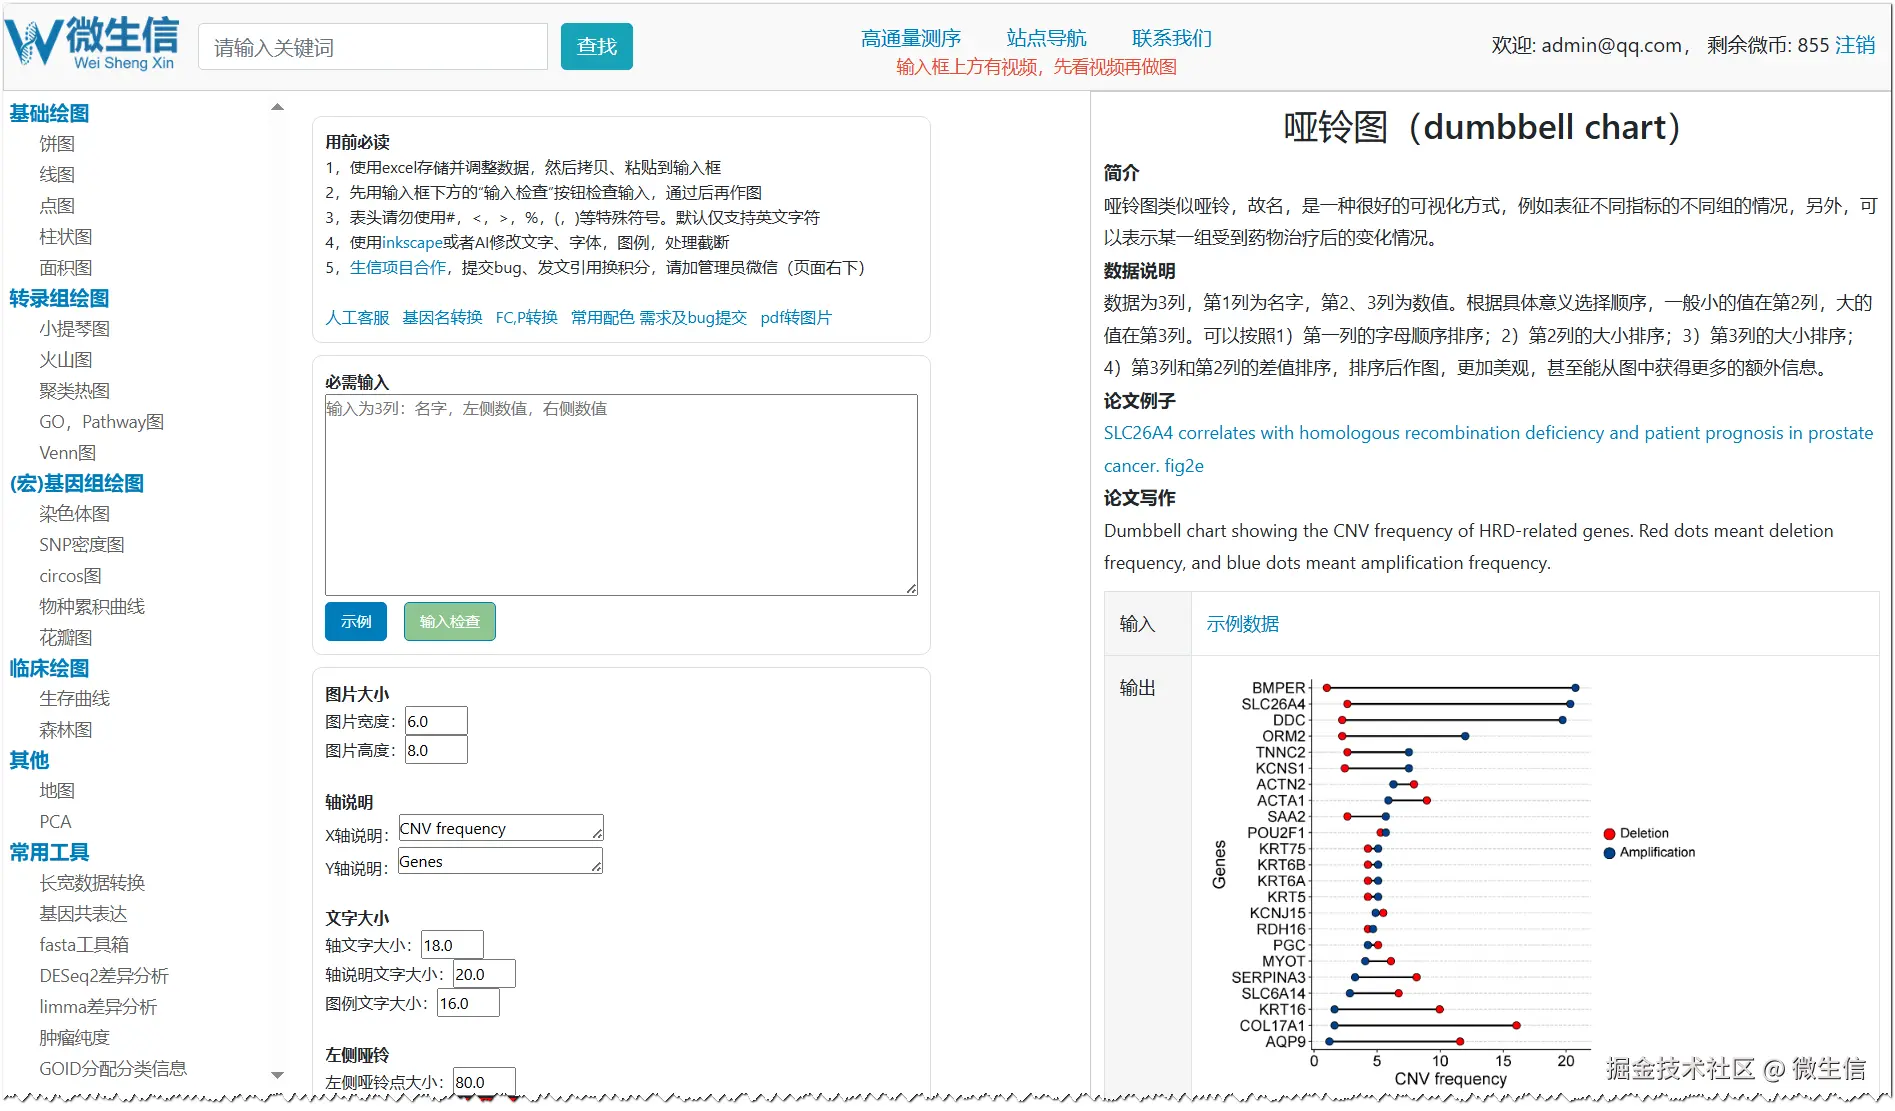Click the 注销 logout link
The image size is (1895, 1111).
click(1855, 45)
